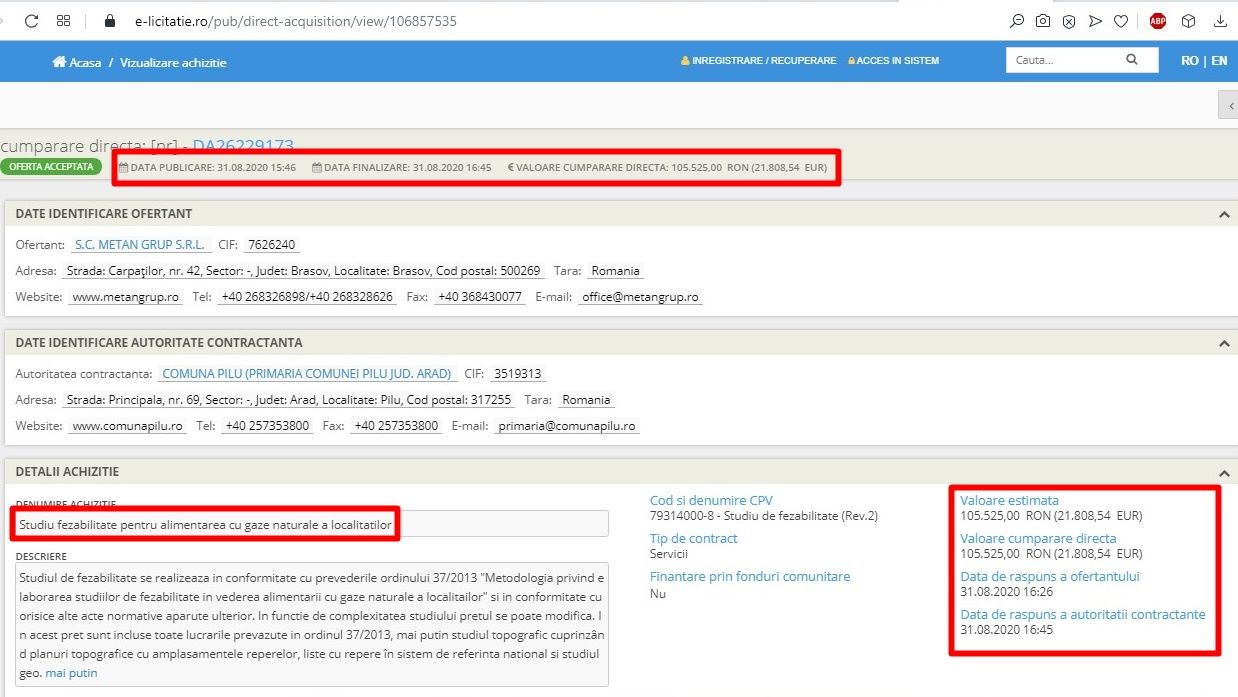
Task: Expand the side panel arrow at right edge
Action: point(1228,104)
